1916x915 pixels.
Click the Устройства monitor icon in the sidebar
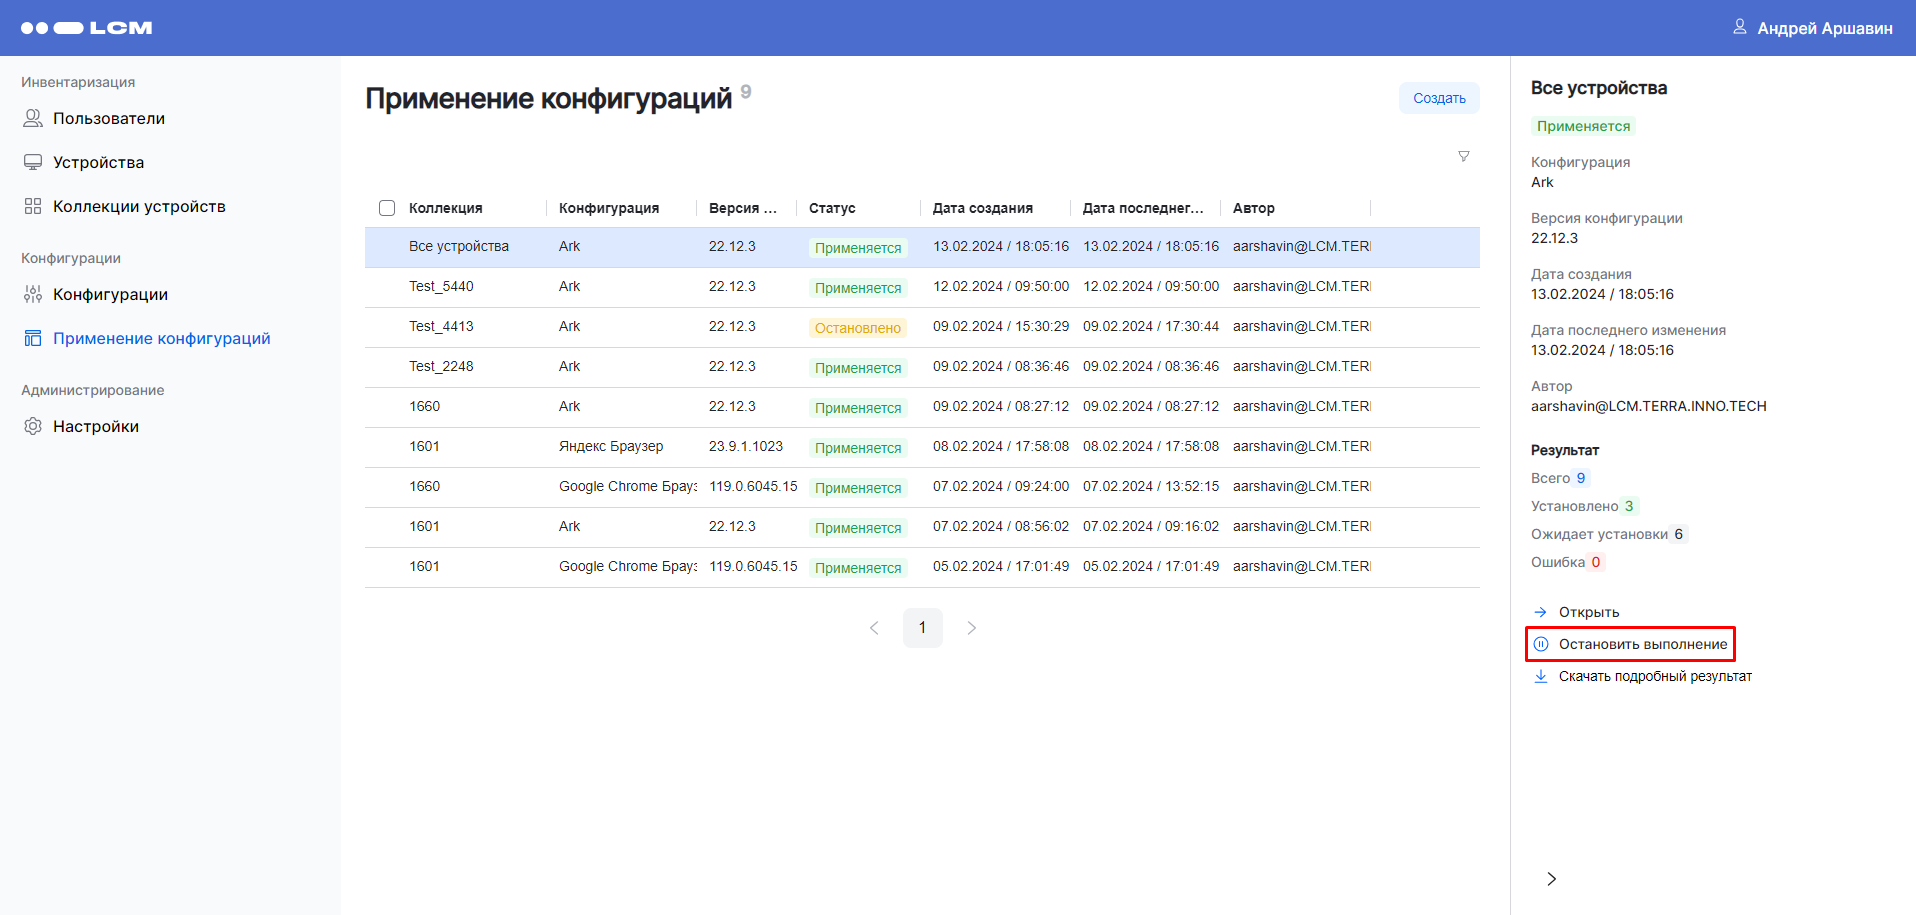(x=33, y=162)
